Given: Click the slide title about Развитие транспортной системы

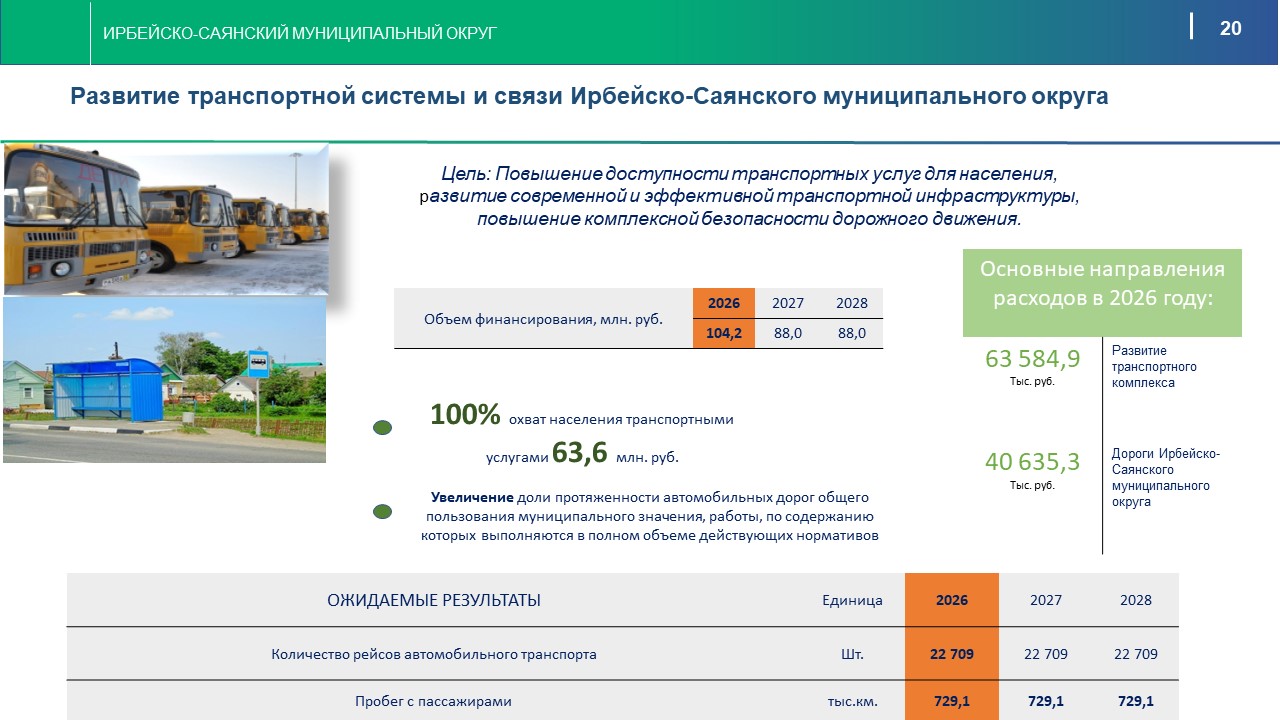Looking at the screenshot, I should pos(588,97).
